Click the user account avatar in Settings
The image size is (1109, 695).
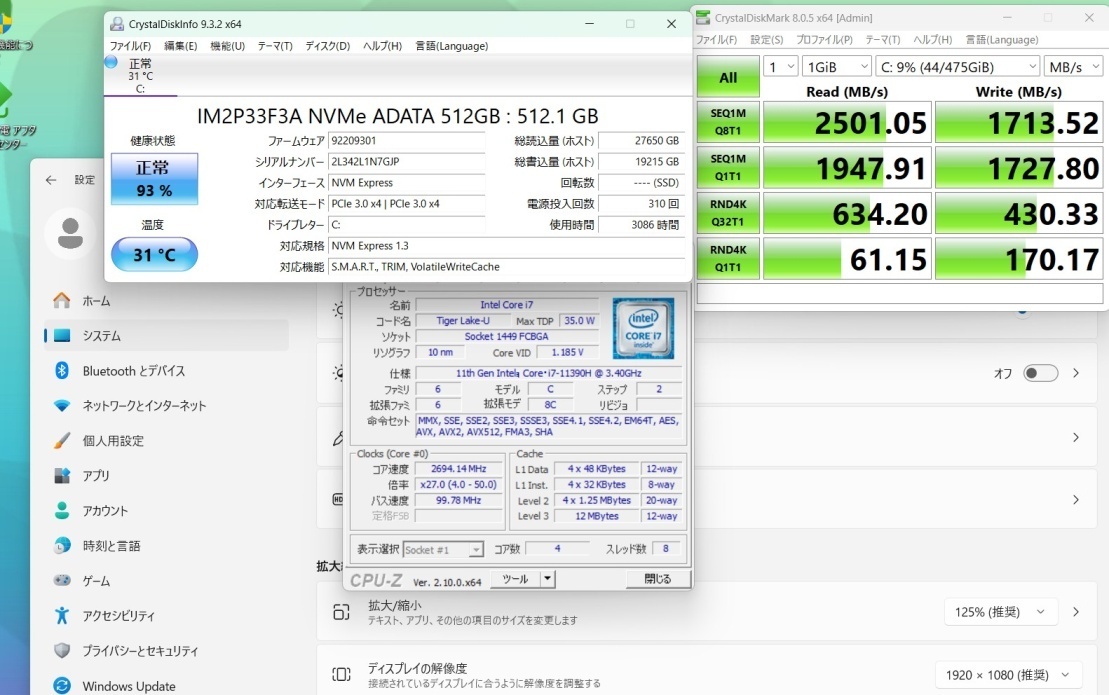(x=70, y=233)
